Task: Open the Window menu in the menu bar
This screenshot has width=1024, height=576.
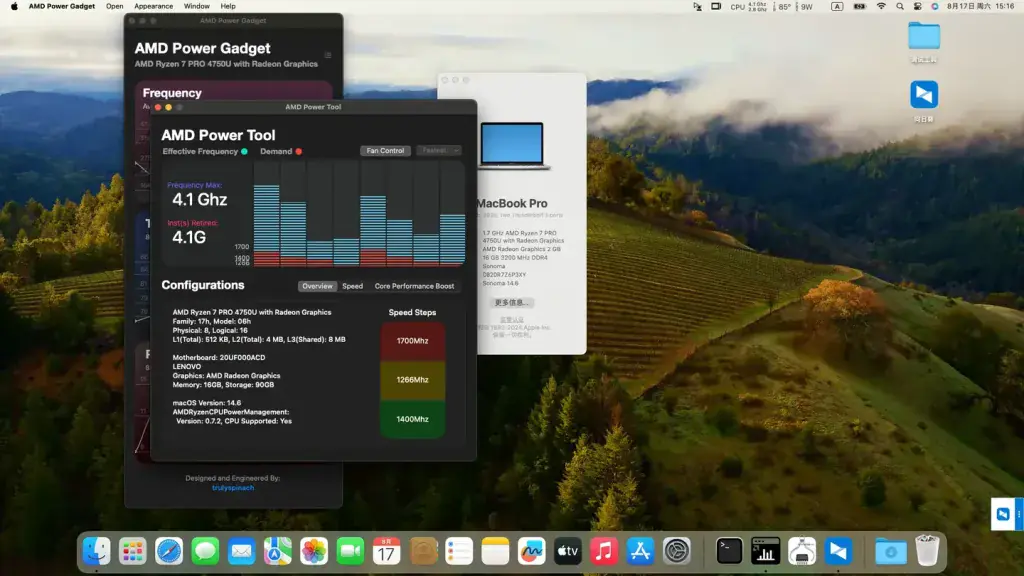Action: pyautogui.click(x=197, y=6)
